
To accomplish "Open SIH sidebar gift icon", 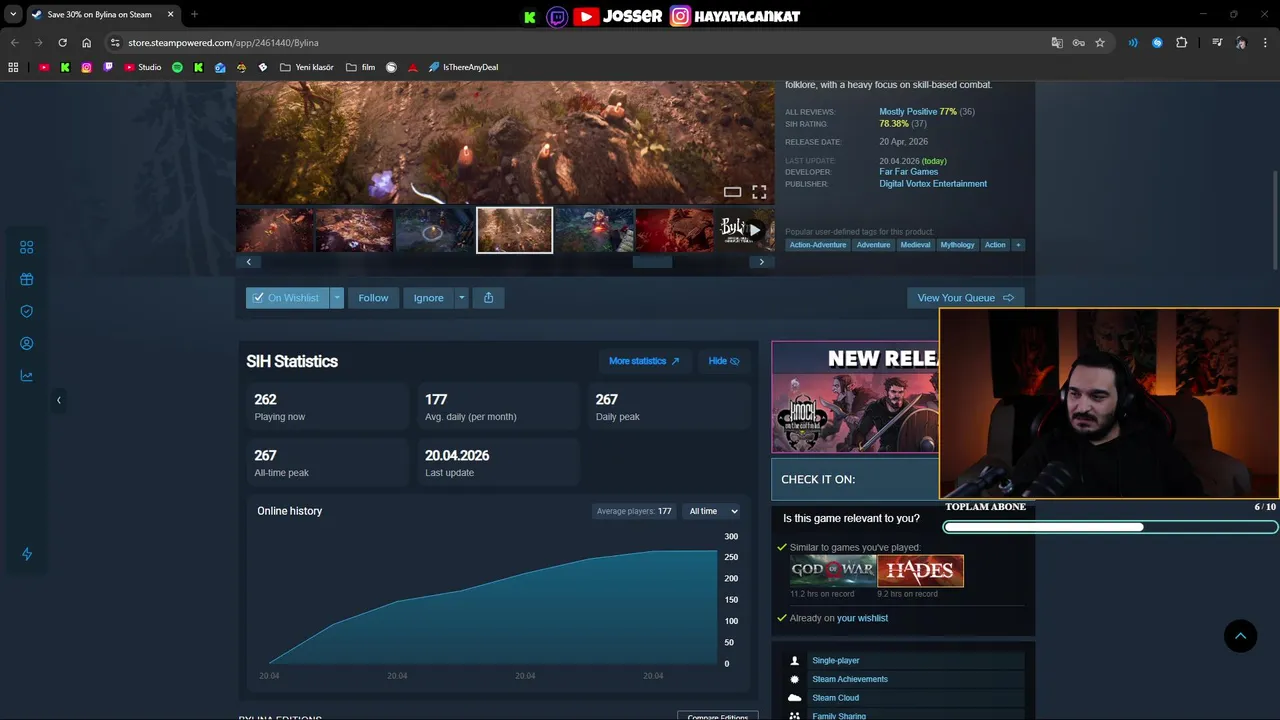I will point(27,279).
